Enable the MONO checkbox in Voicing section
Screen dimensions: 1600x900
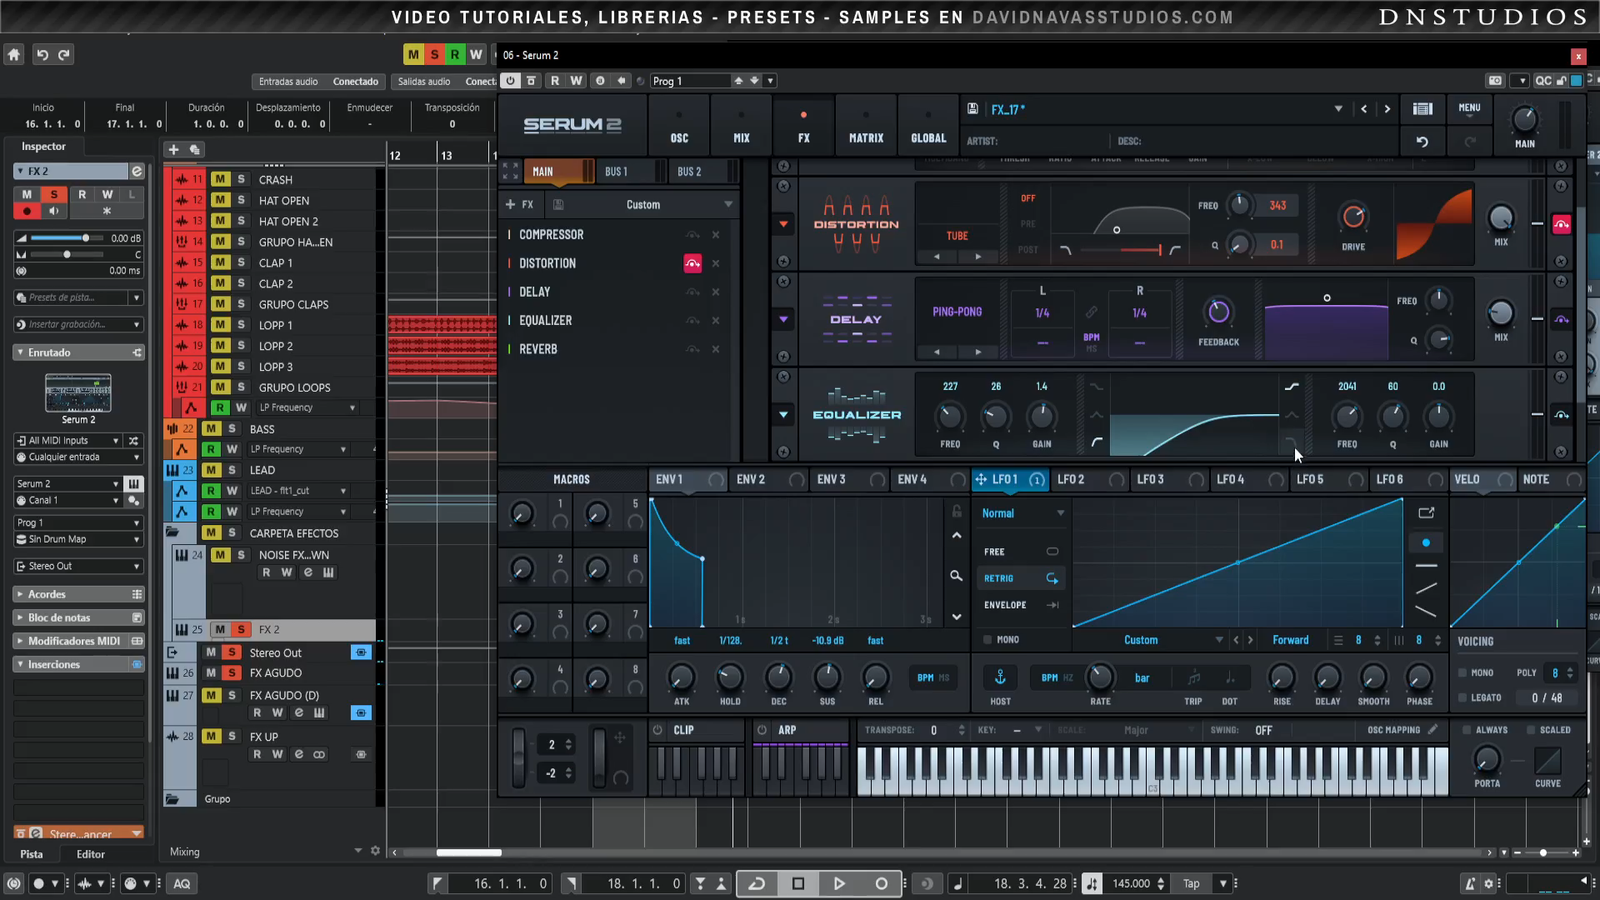1463,673
